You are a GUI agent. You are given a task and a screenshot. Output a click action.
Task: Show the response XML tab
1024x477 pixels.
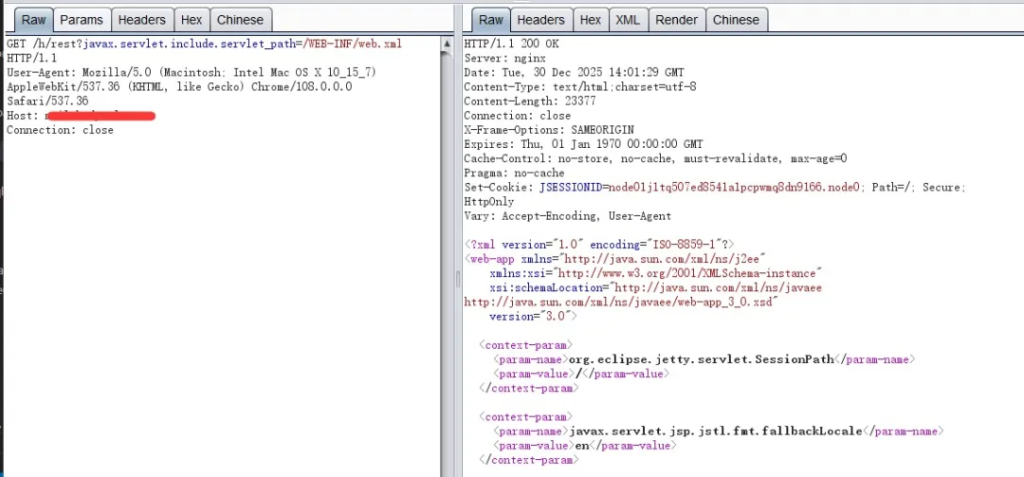coord(627,19)
